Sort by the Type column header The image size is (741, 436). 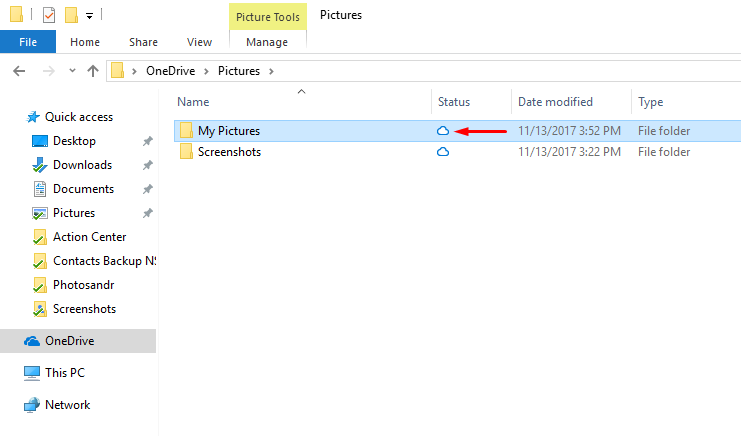(651, 102)
